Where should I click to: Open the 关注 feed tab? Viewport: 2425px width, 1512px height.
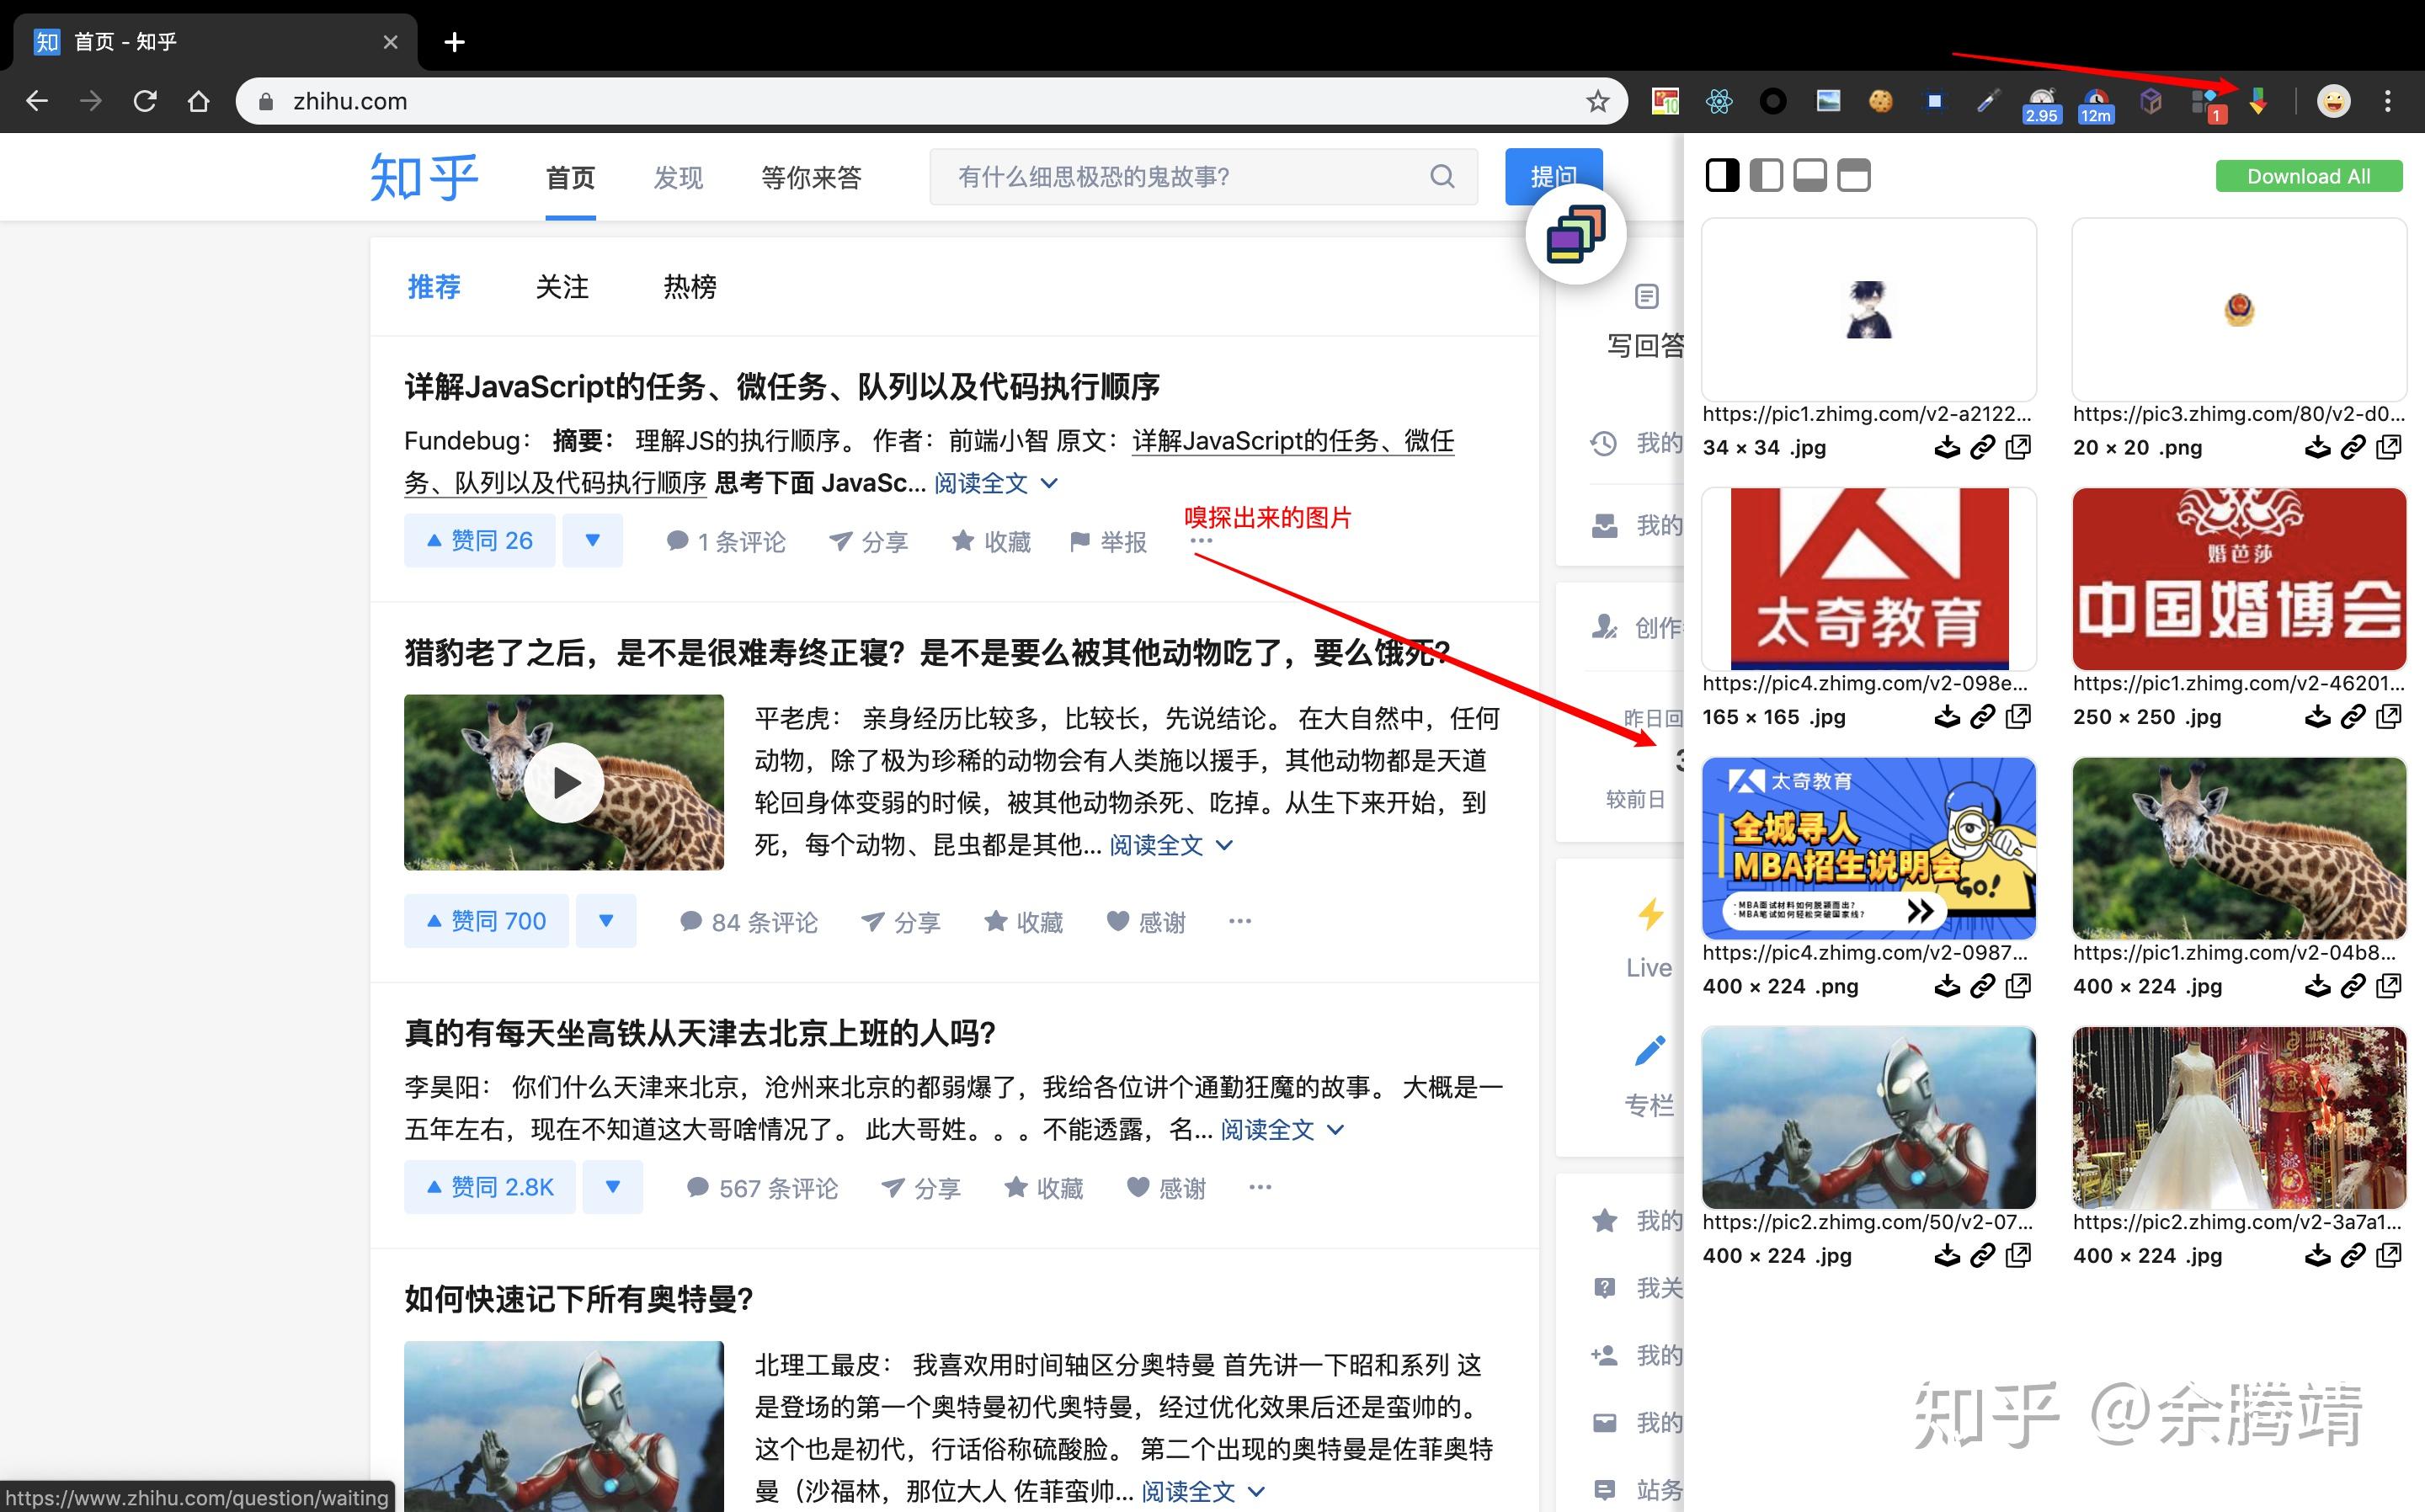click(x=562, y=287)
